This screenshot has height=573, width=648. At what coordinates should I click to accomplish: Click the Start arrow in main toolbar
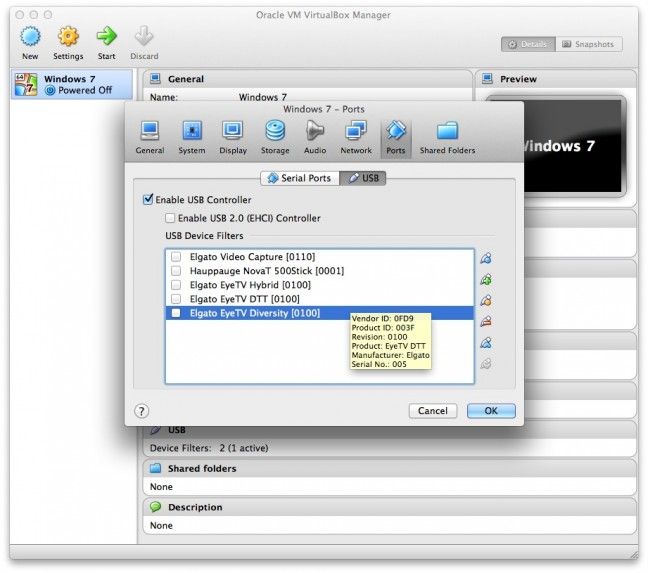coord(106,41)
